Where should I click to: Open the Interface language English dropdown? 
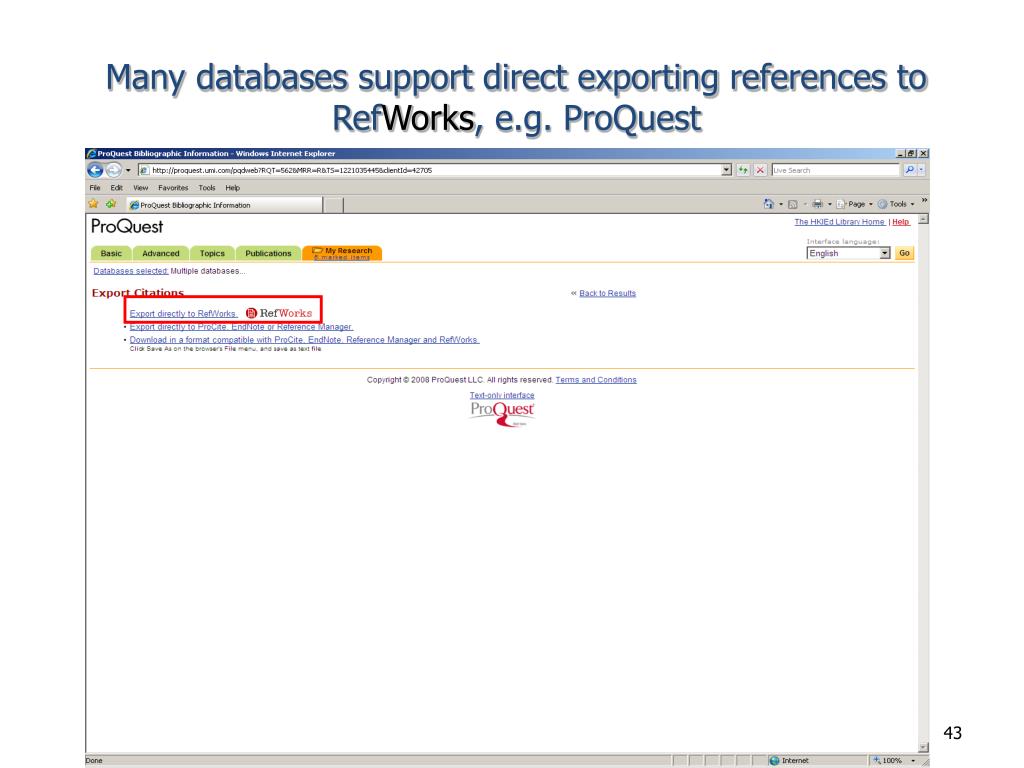pos(848,253)
